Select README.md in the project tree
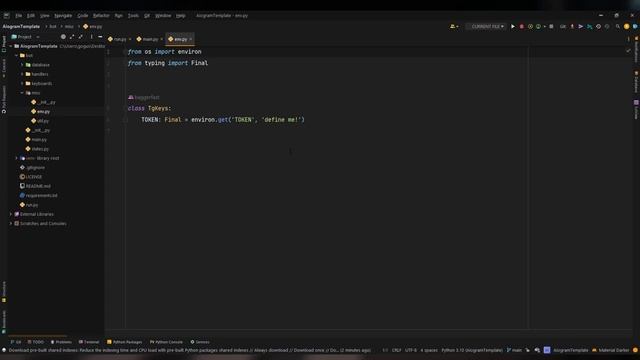This screenshot has height=360, width=640. point(35,186)
